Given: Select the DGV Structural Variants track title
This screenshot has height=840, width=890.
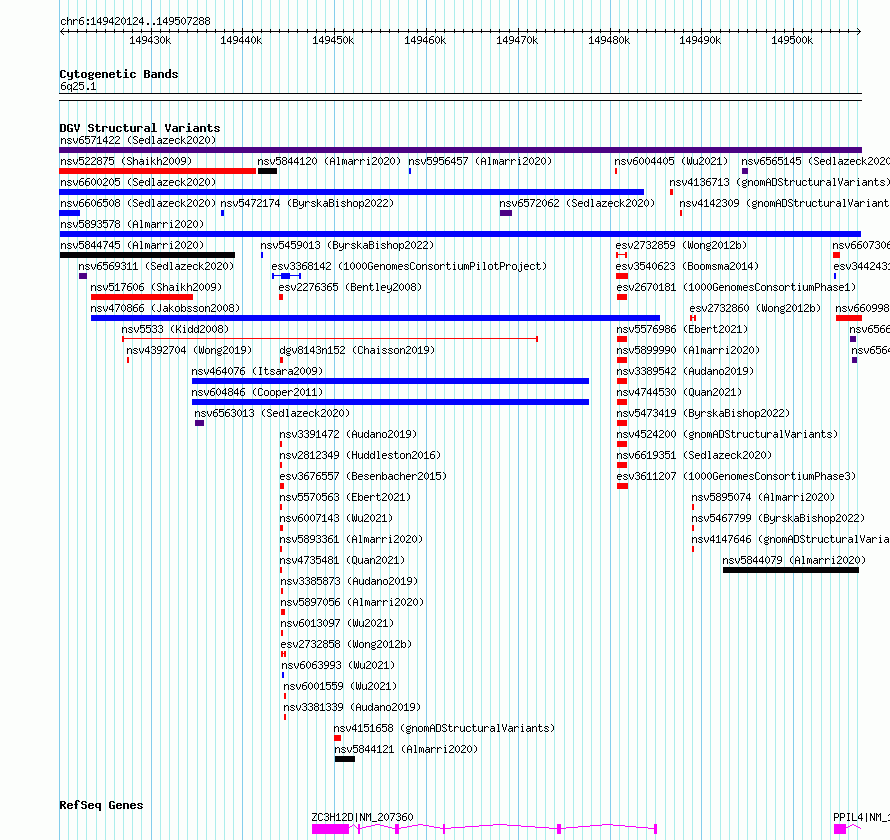Looking at the screenshot, I should pyautogui.click(x=140, y=128).
